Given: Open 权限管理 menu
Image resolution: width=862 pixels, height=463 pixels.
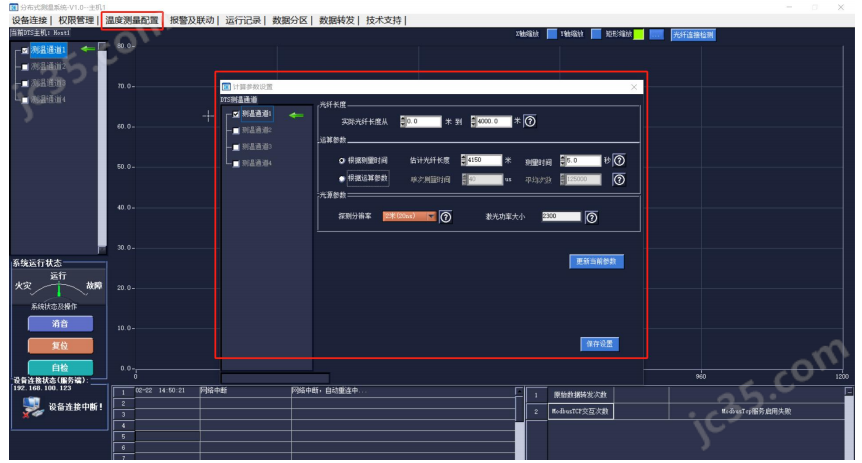Looking at the screenshot, I should (x=76, y=20).
